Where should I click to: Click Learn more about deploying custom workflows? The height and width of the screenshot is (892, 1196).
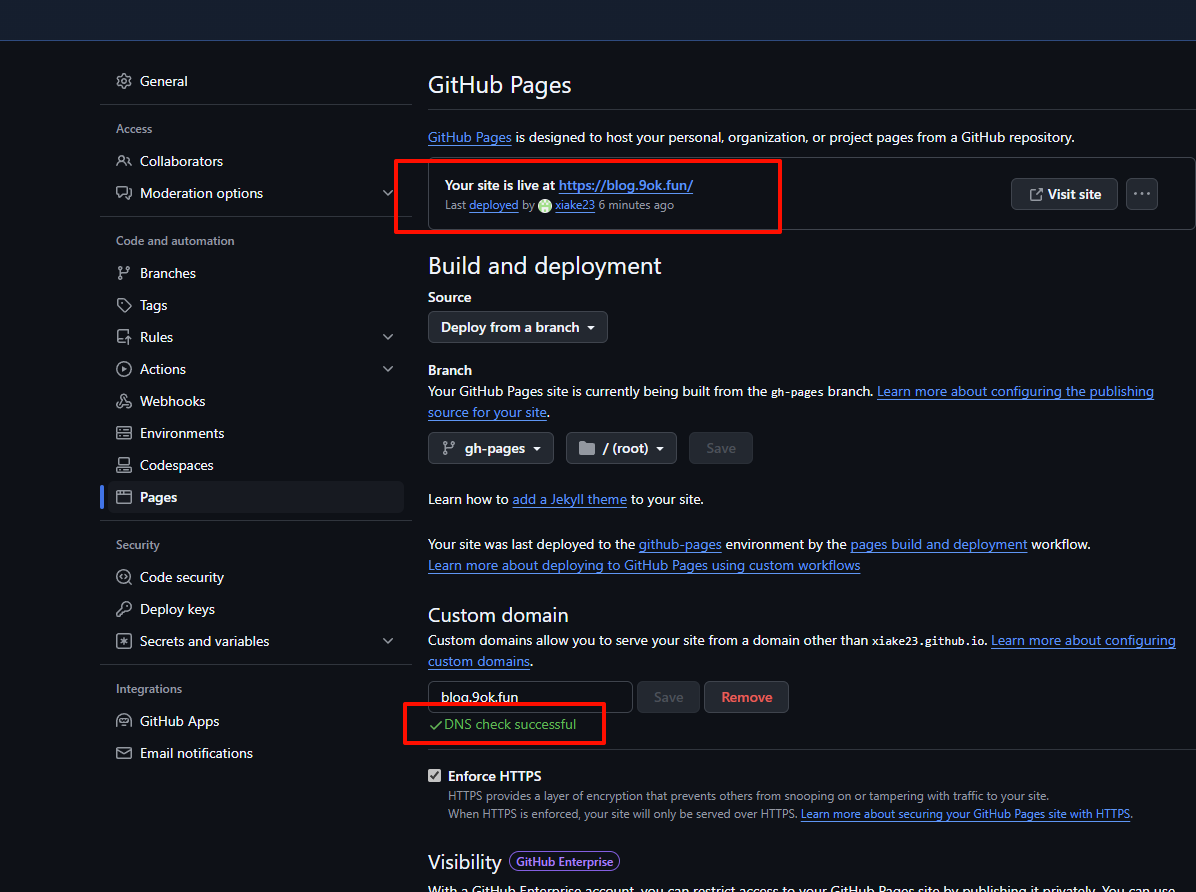[x=644, y=565]
